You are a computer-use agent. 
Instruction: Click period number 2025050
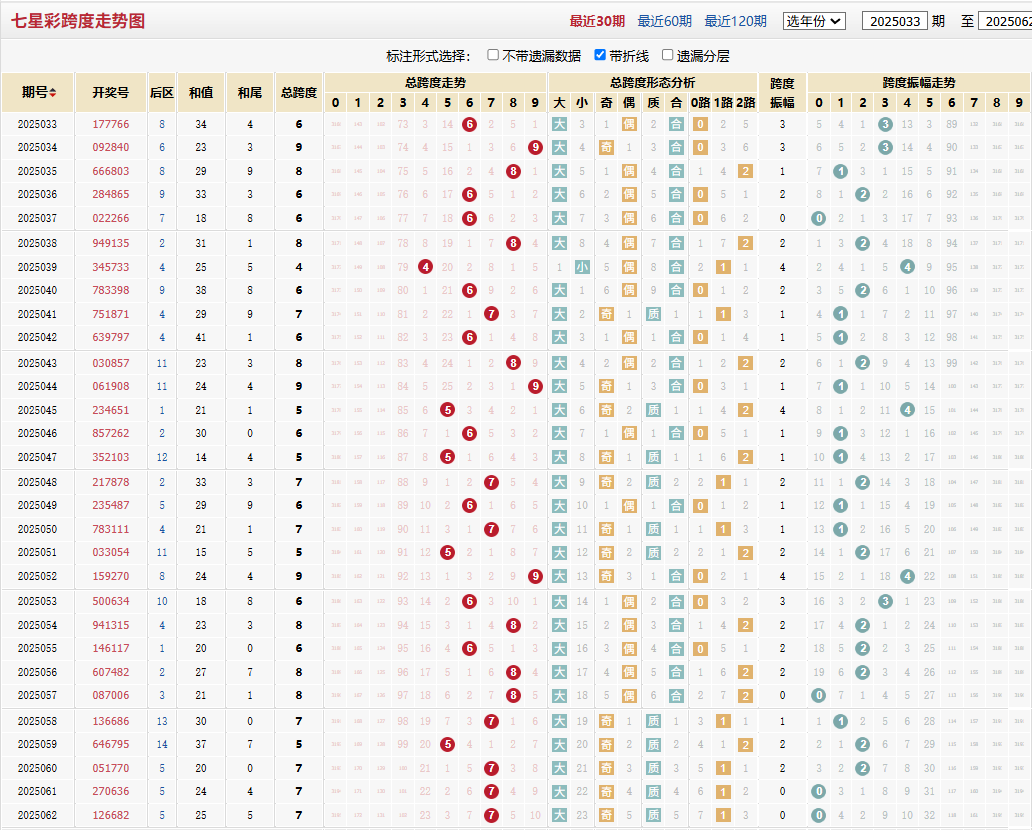[x=38, y=529]
